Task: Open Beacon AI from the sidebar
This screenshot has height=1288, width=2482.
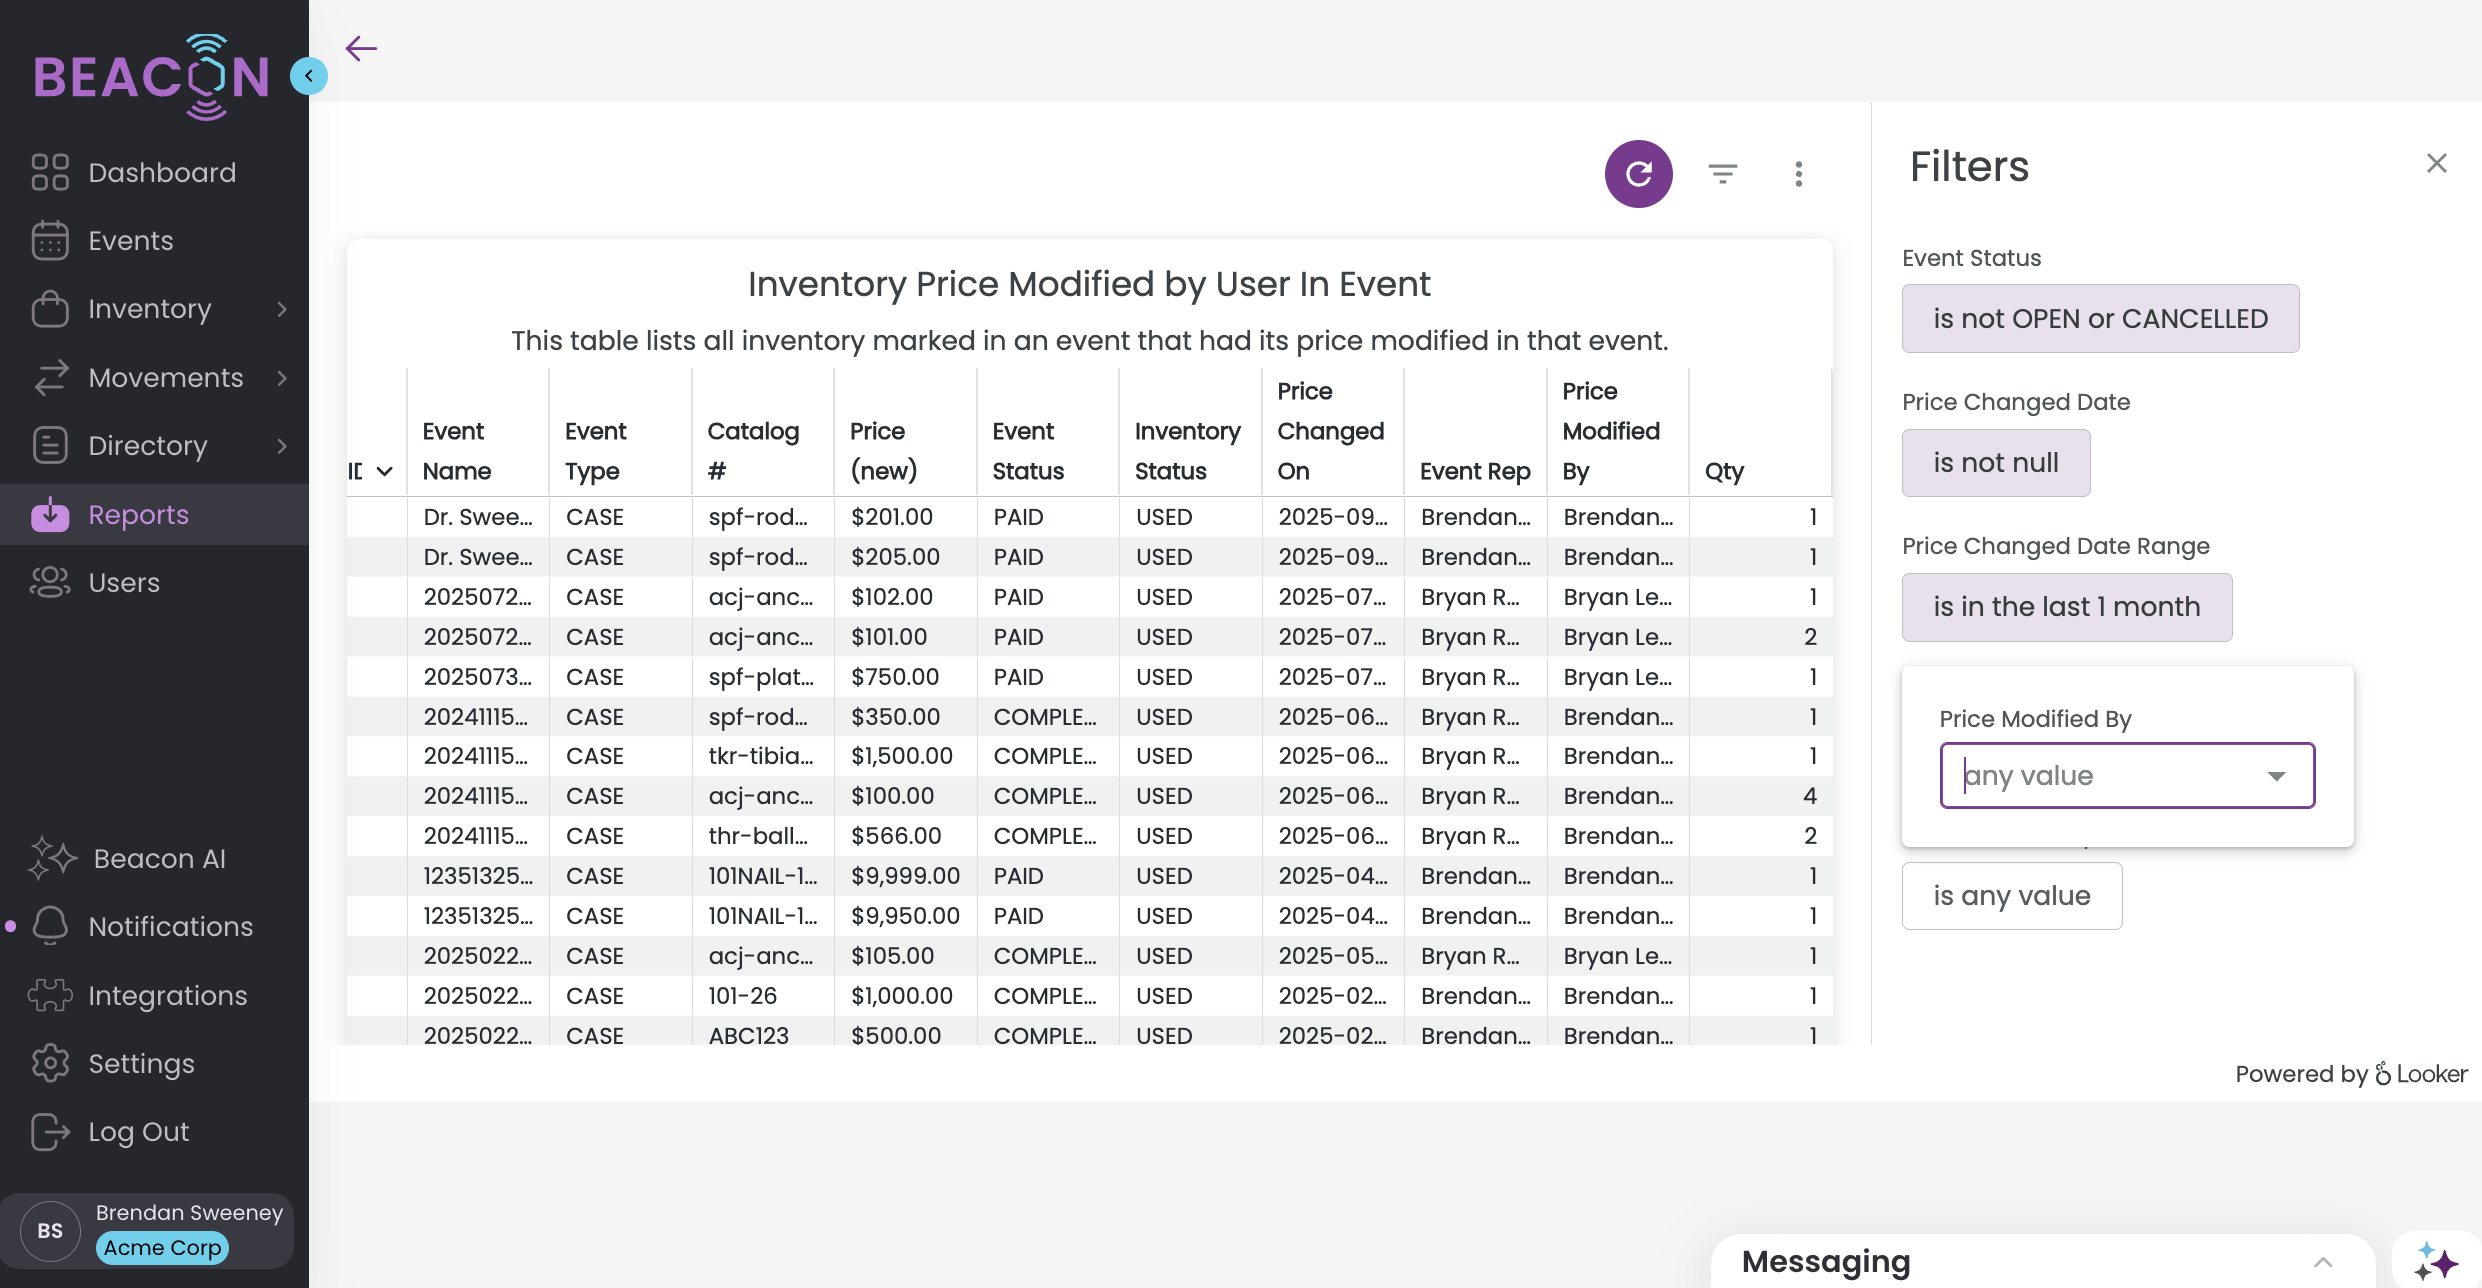Action: tap(159, 858)
